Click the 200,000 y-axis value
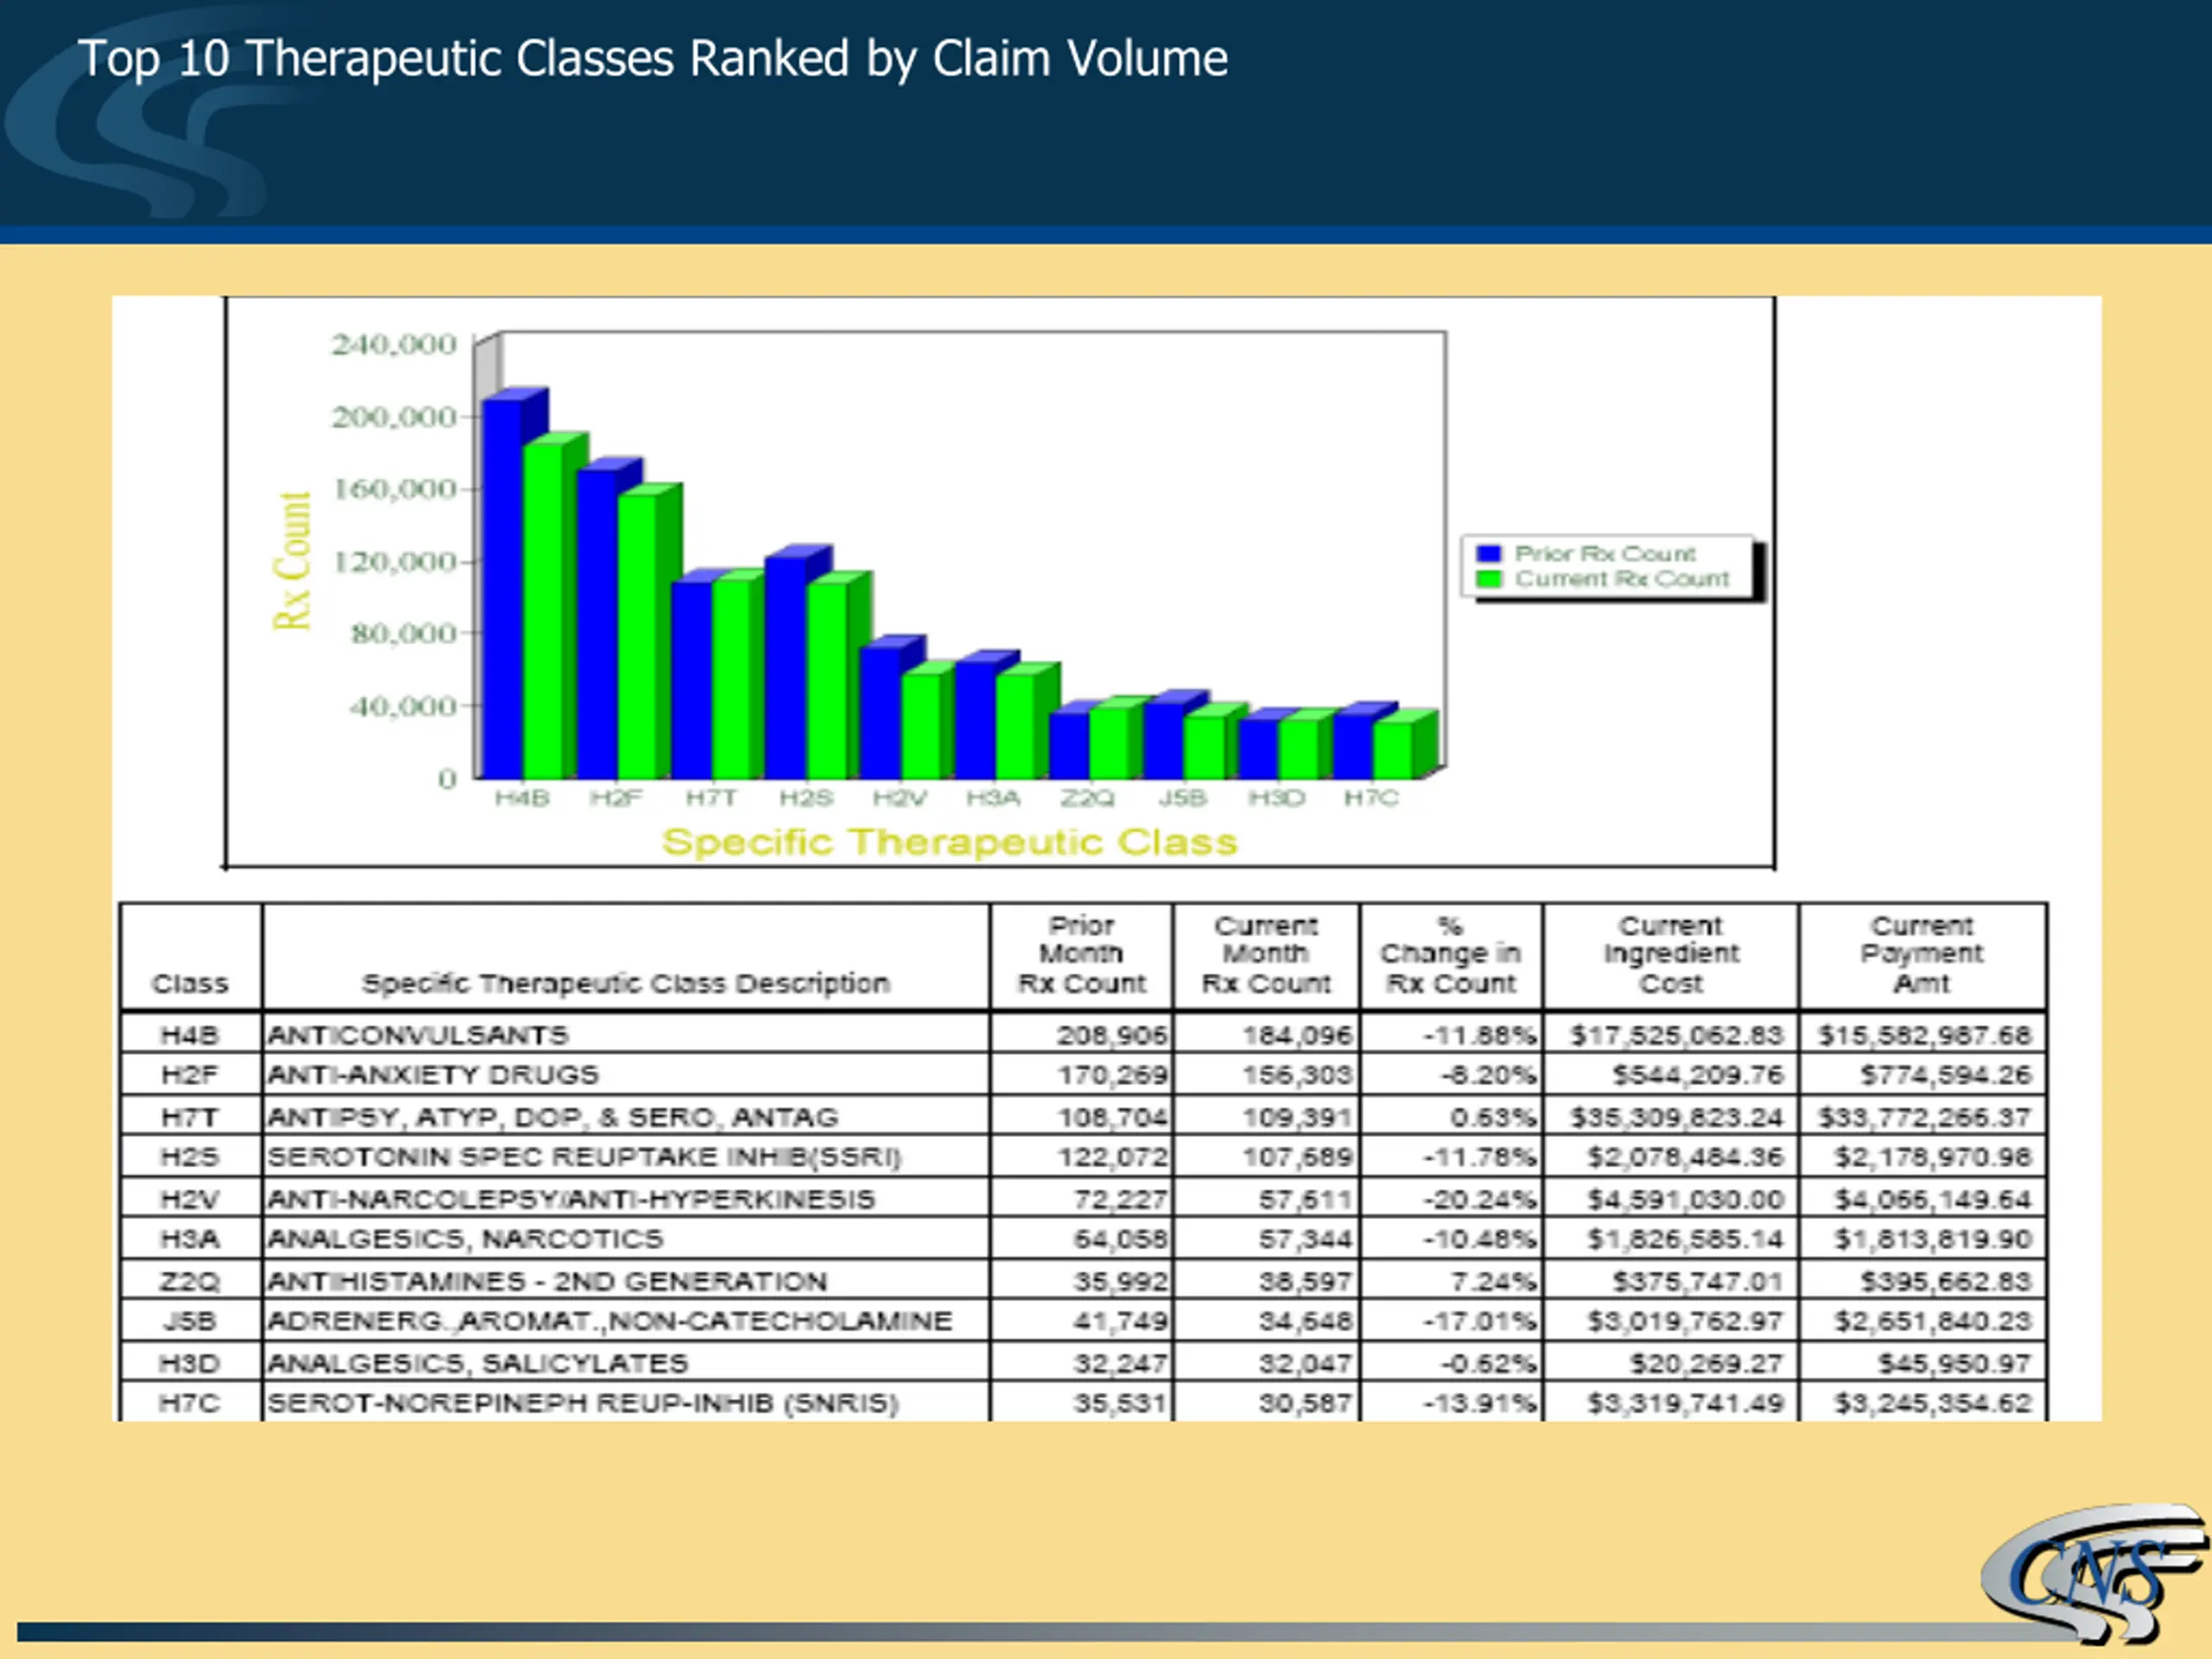 394,417
